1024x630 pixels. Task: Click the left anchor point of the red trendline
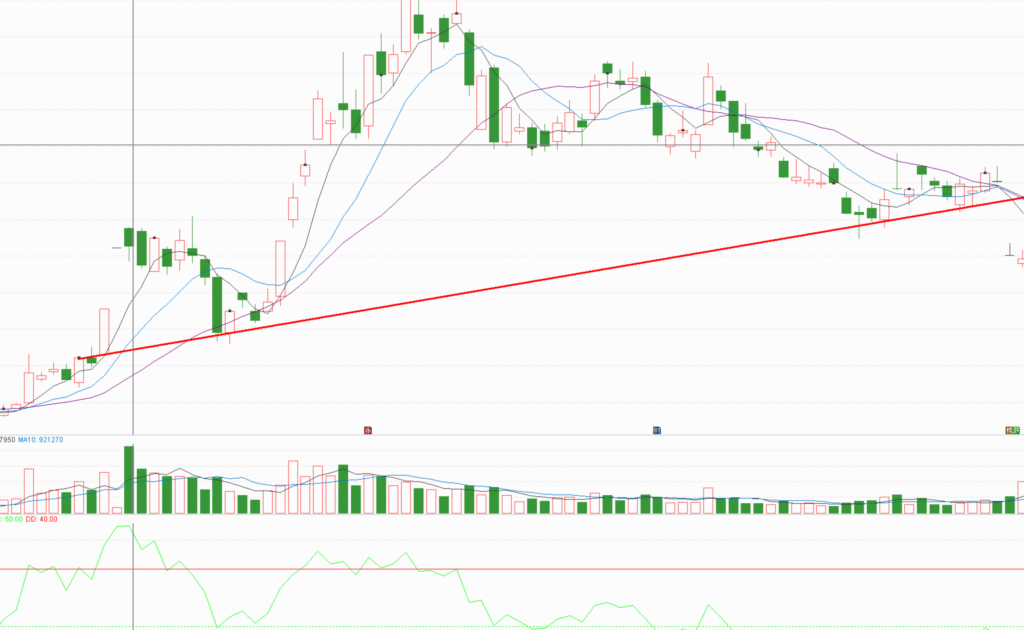(80, 358)
